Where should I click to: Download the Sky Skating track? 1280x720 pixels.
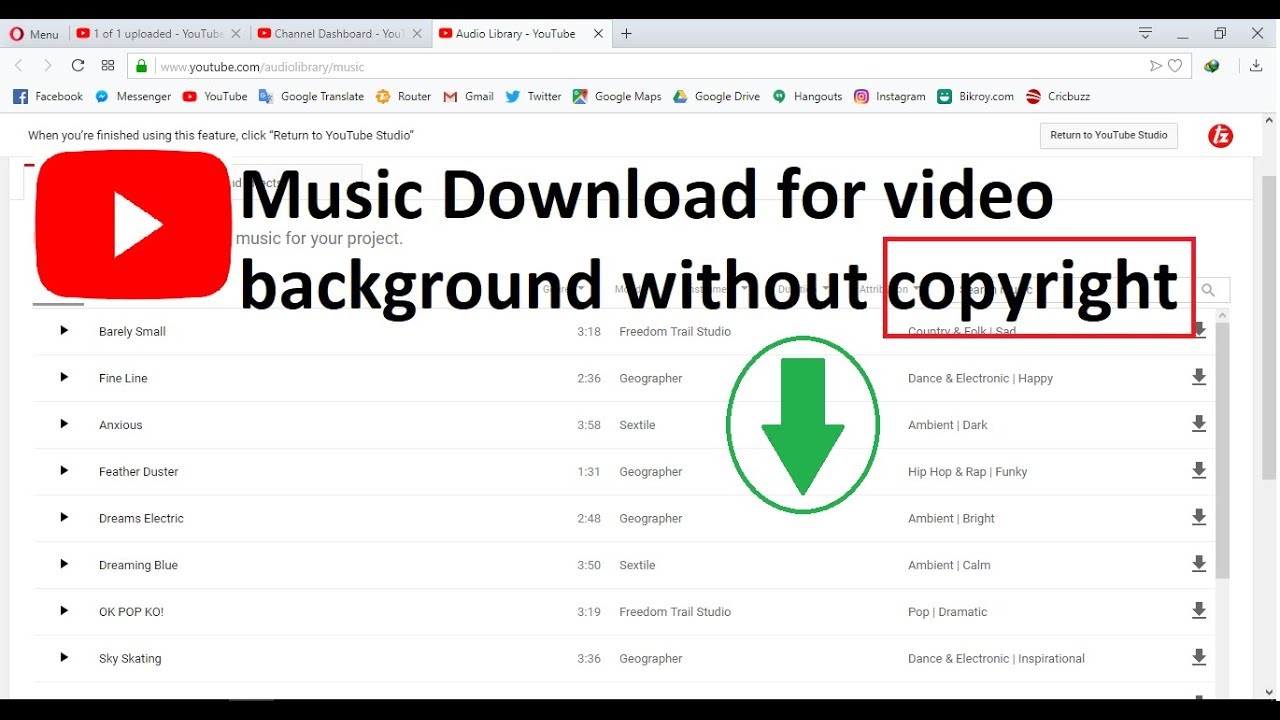coord(1199,658)
